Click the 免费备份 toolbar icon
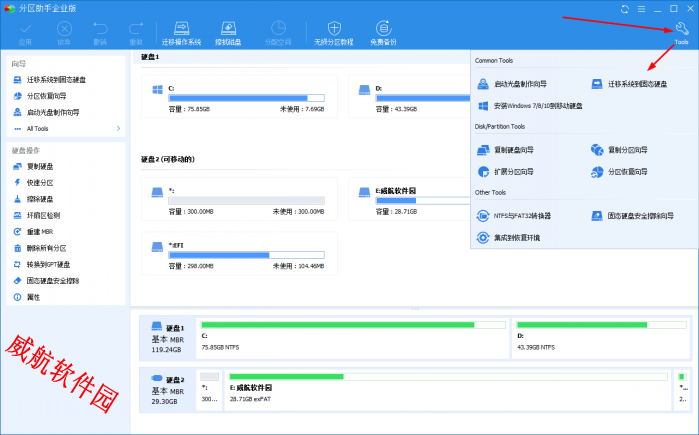This screenshot has height=435, width=699. (x=383, y=33)
